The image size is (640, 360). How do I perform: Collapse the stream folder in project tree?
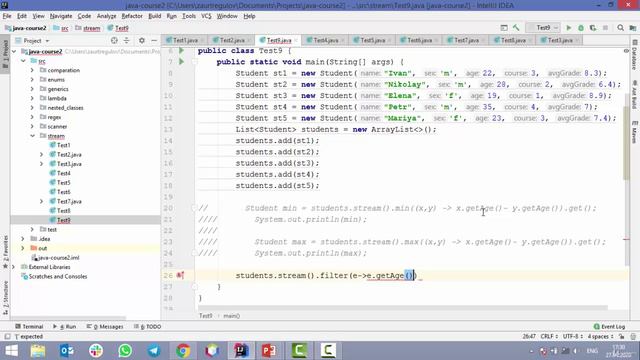click(x=32, y=136)
